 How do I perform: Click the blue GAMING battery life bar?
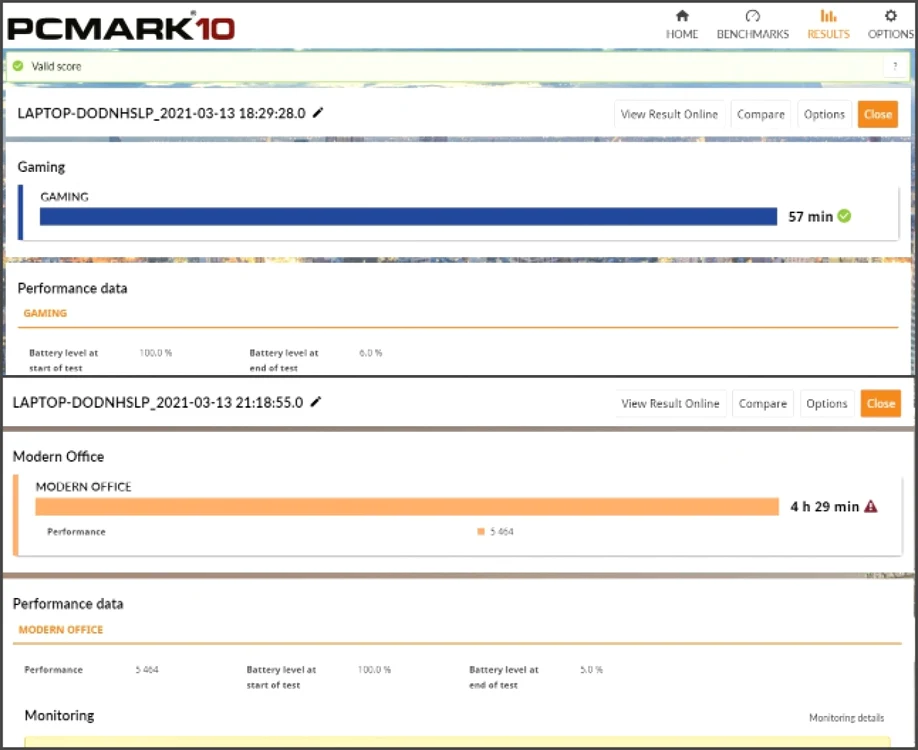(408, 217)
